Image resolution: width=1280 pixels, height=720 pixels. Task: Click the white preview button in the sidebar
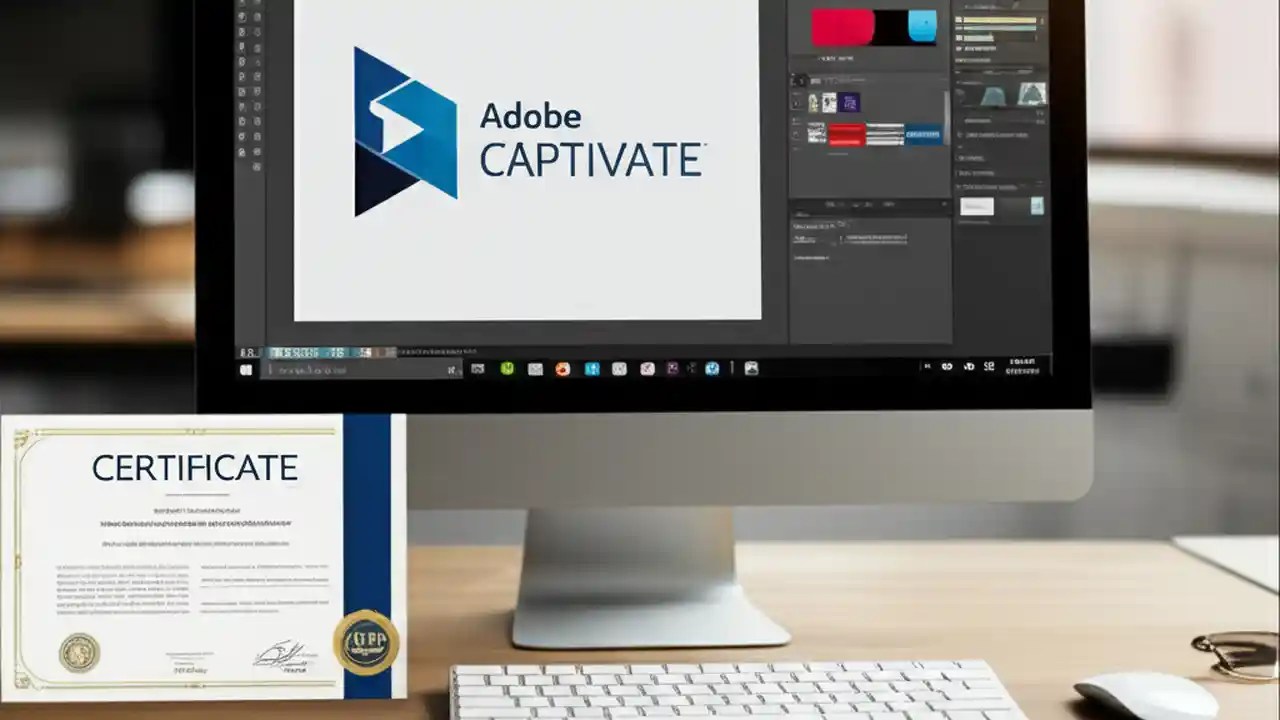pyautogui.click(x=977, y=207)
